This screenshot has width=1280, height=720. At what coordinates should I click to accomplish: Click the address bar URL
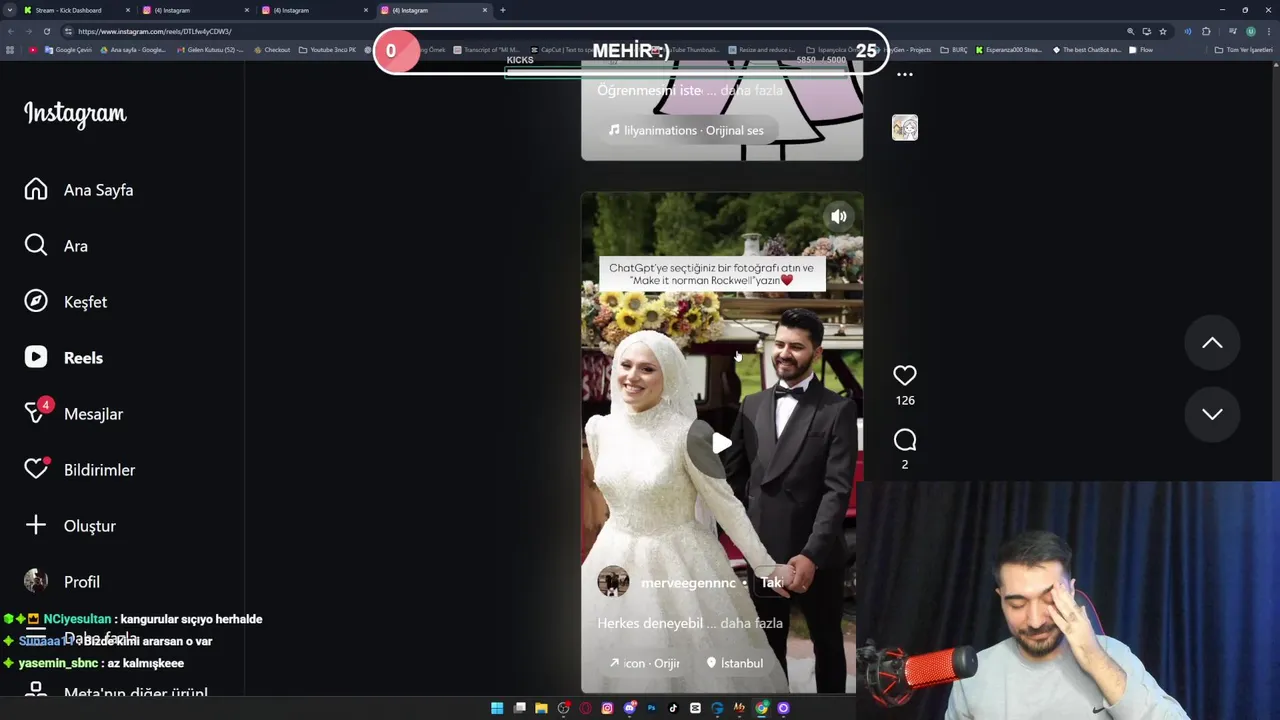click(155, 31)
